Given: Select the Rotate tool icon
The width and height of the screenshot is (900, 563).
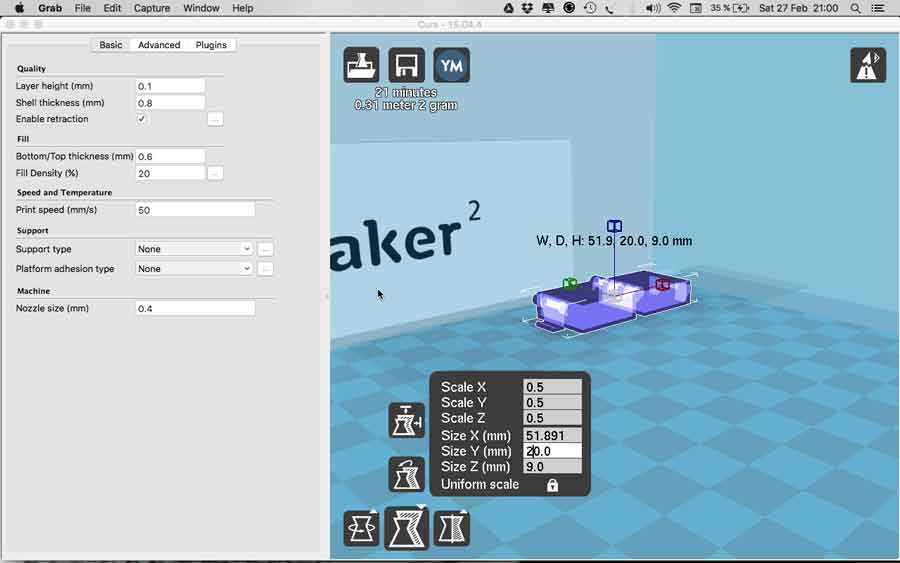Looking at the screenshot, I should [x=361, y=529].
